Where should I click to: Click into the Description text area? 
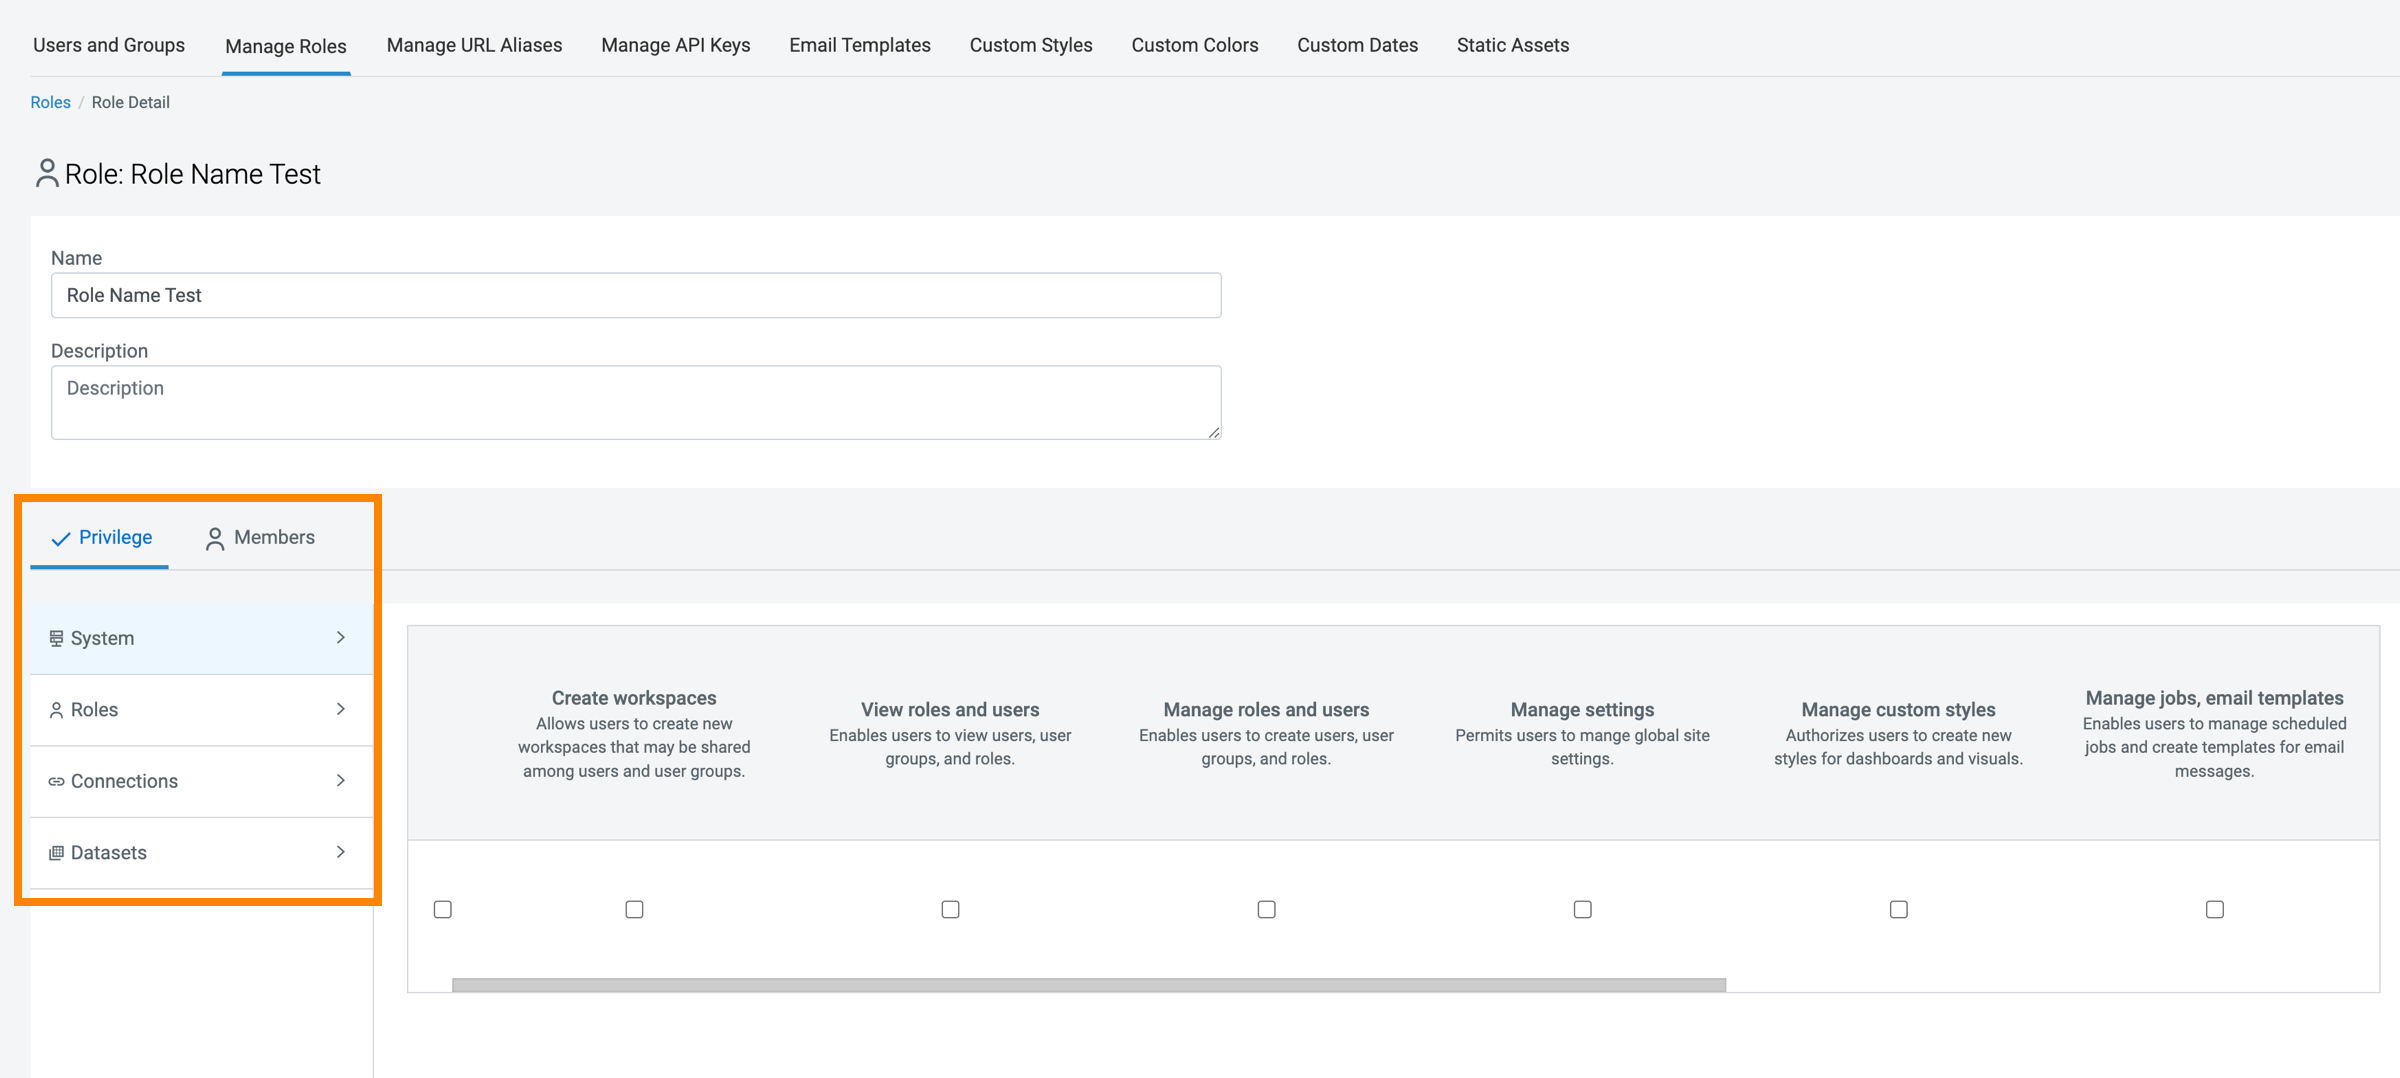coord(635,402)
